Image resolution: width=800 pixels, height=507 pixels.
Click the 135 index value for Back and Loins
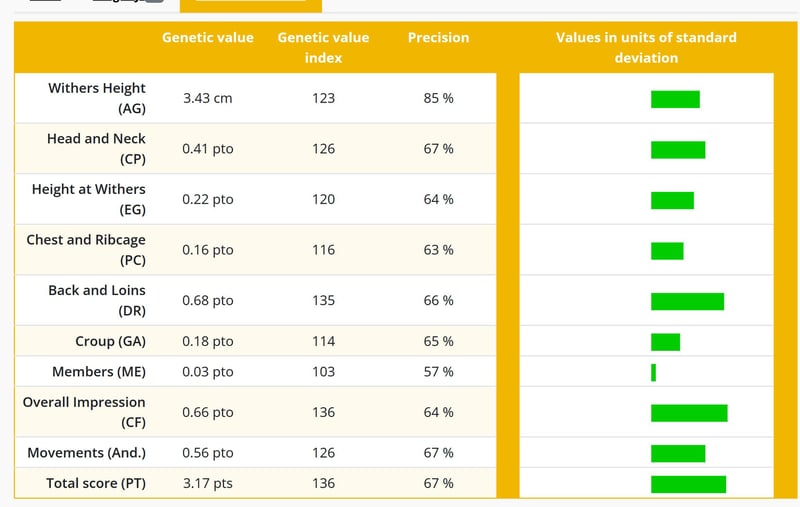click(x=323, y=300)
